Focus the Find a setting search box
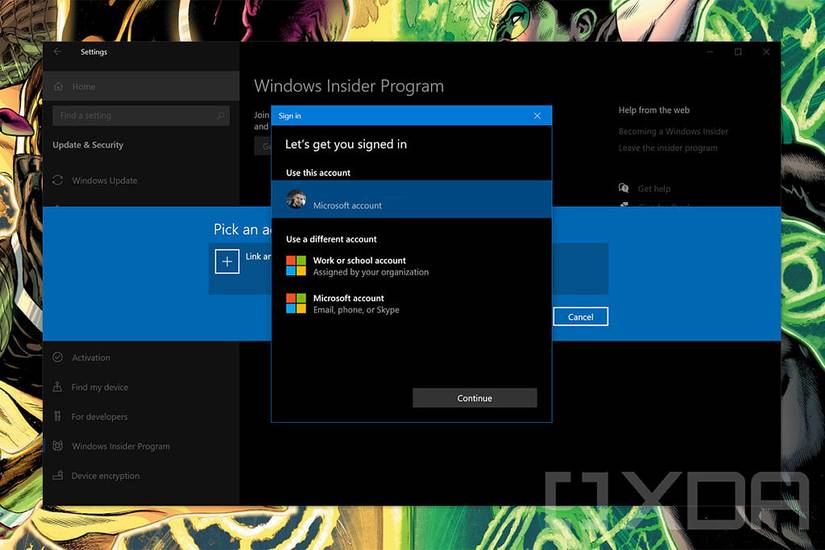 [x=141, y=115]
